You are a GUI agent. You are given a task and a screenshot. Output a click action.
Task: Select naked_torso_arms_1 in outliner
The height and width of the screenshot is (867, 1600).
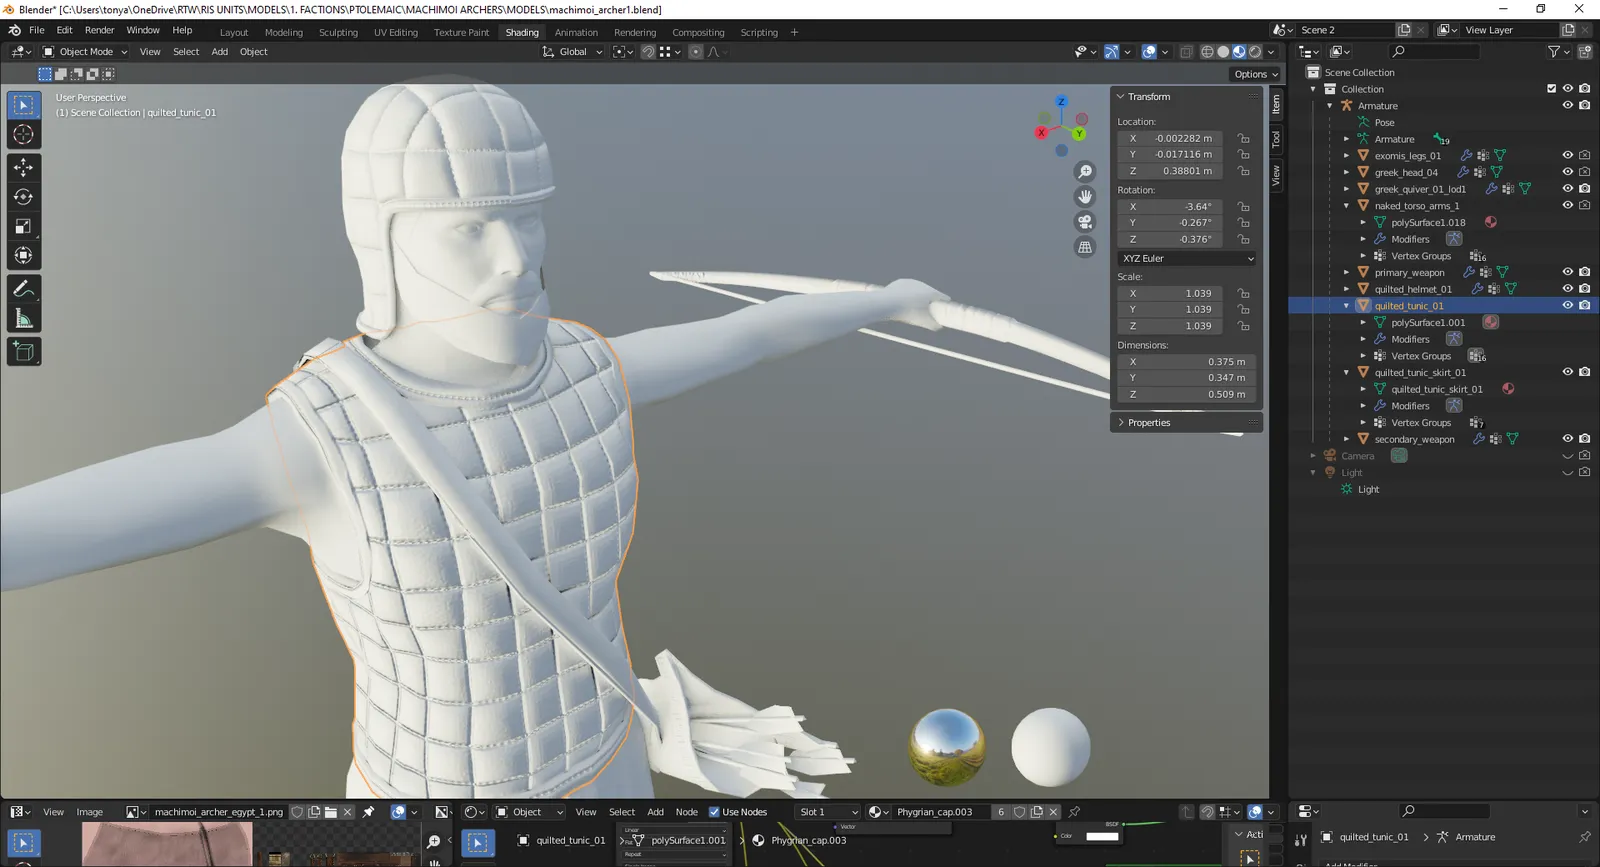tap(1416, 206)
